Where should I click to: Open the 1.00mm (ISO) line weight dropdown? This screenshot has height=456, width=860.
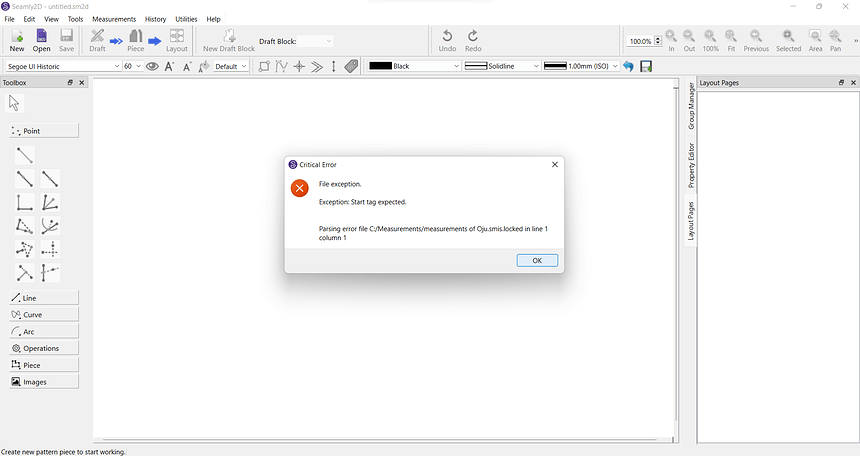581,66
